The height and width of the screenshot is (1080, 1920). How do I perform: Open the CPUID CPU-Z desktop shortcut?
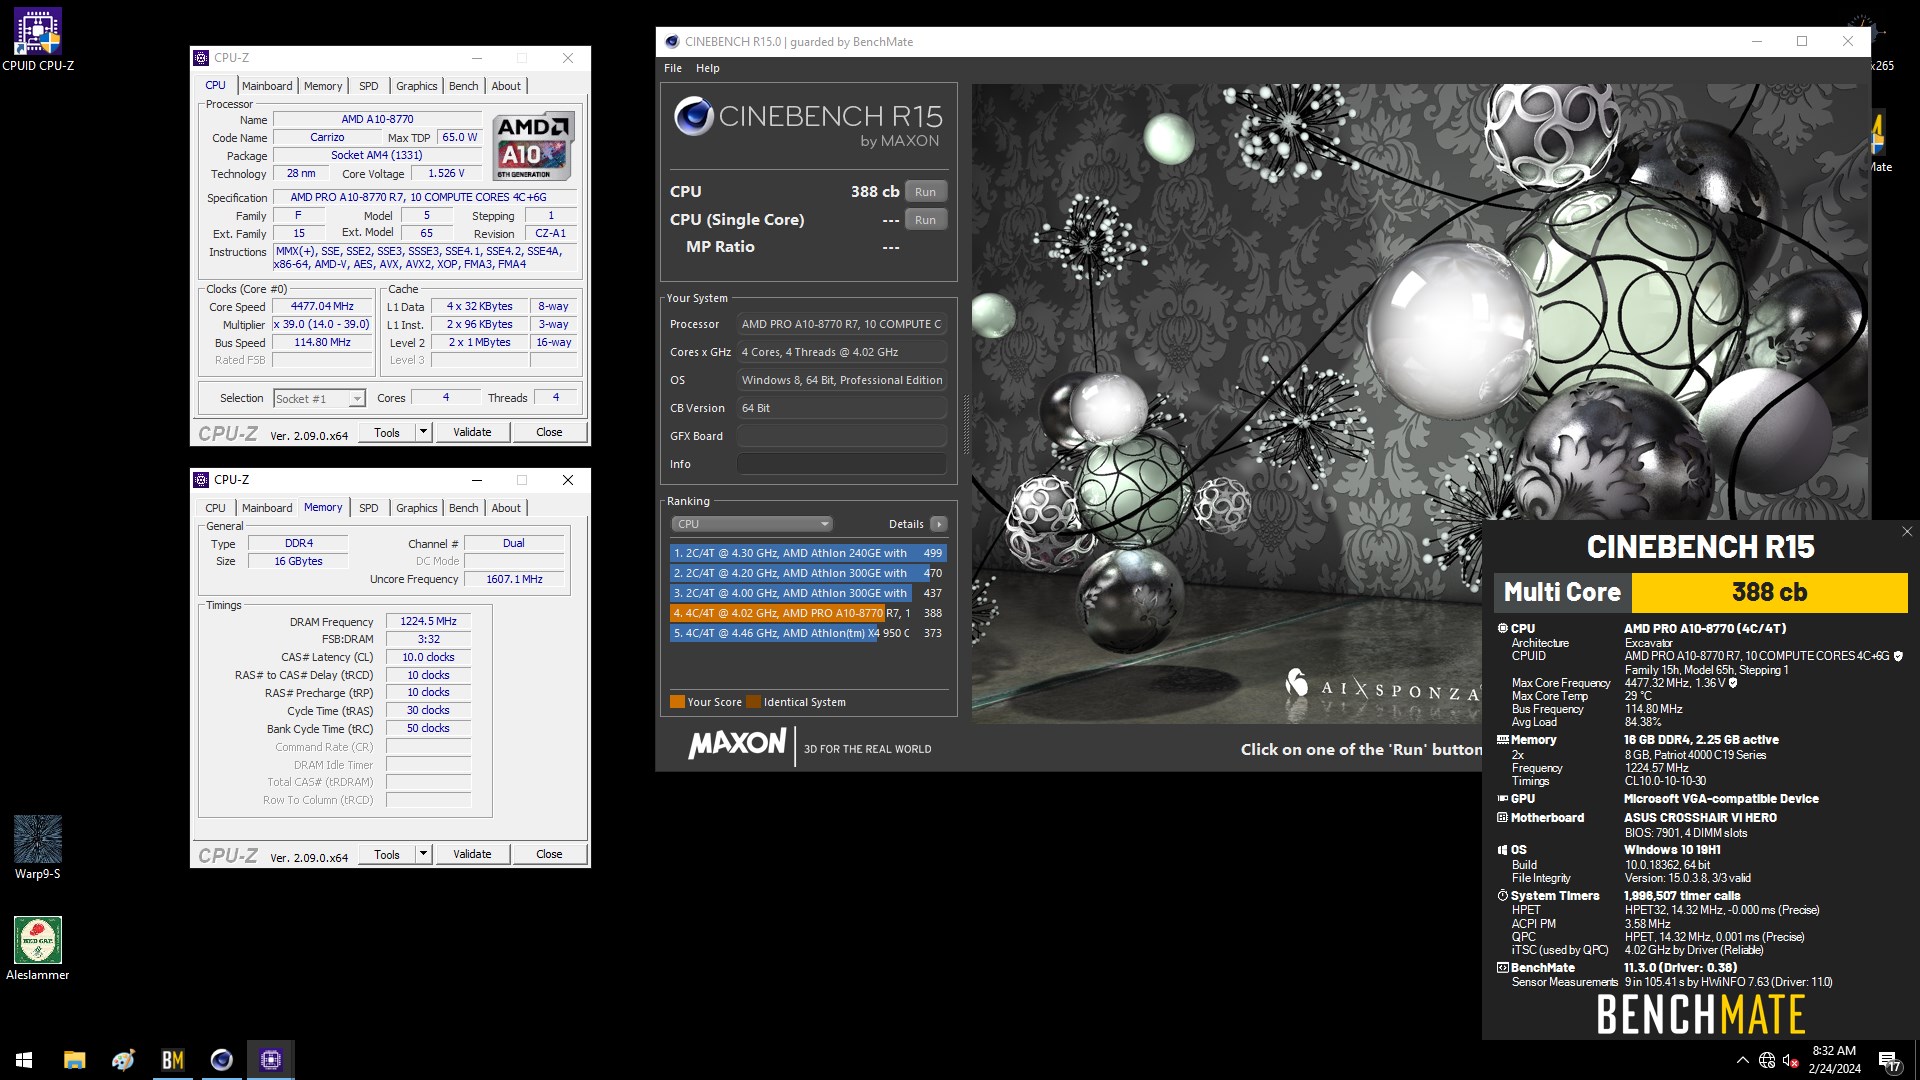(38, 38)
